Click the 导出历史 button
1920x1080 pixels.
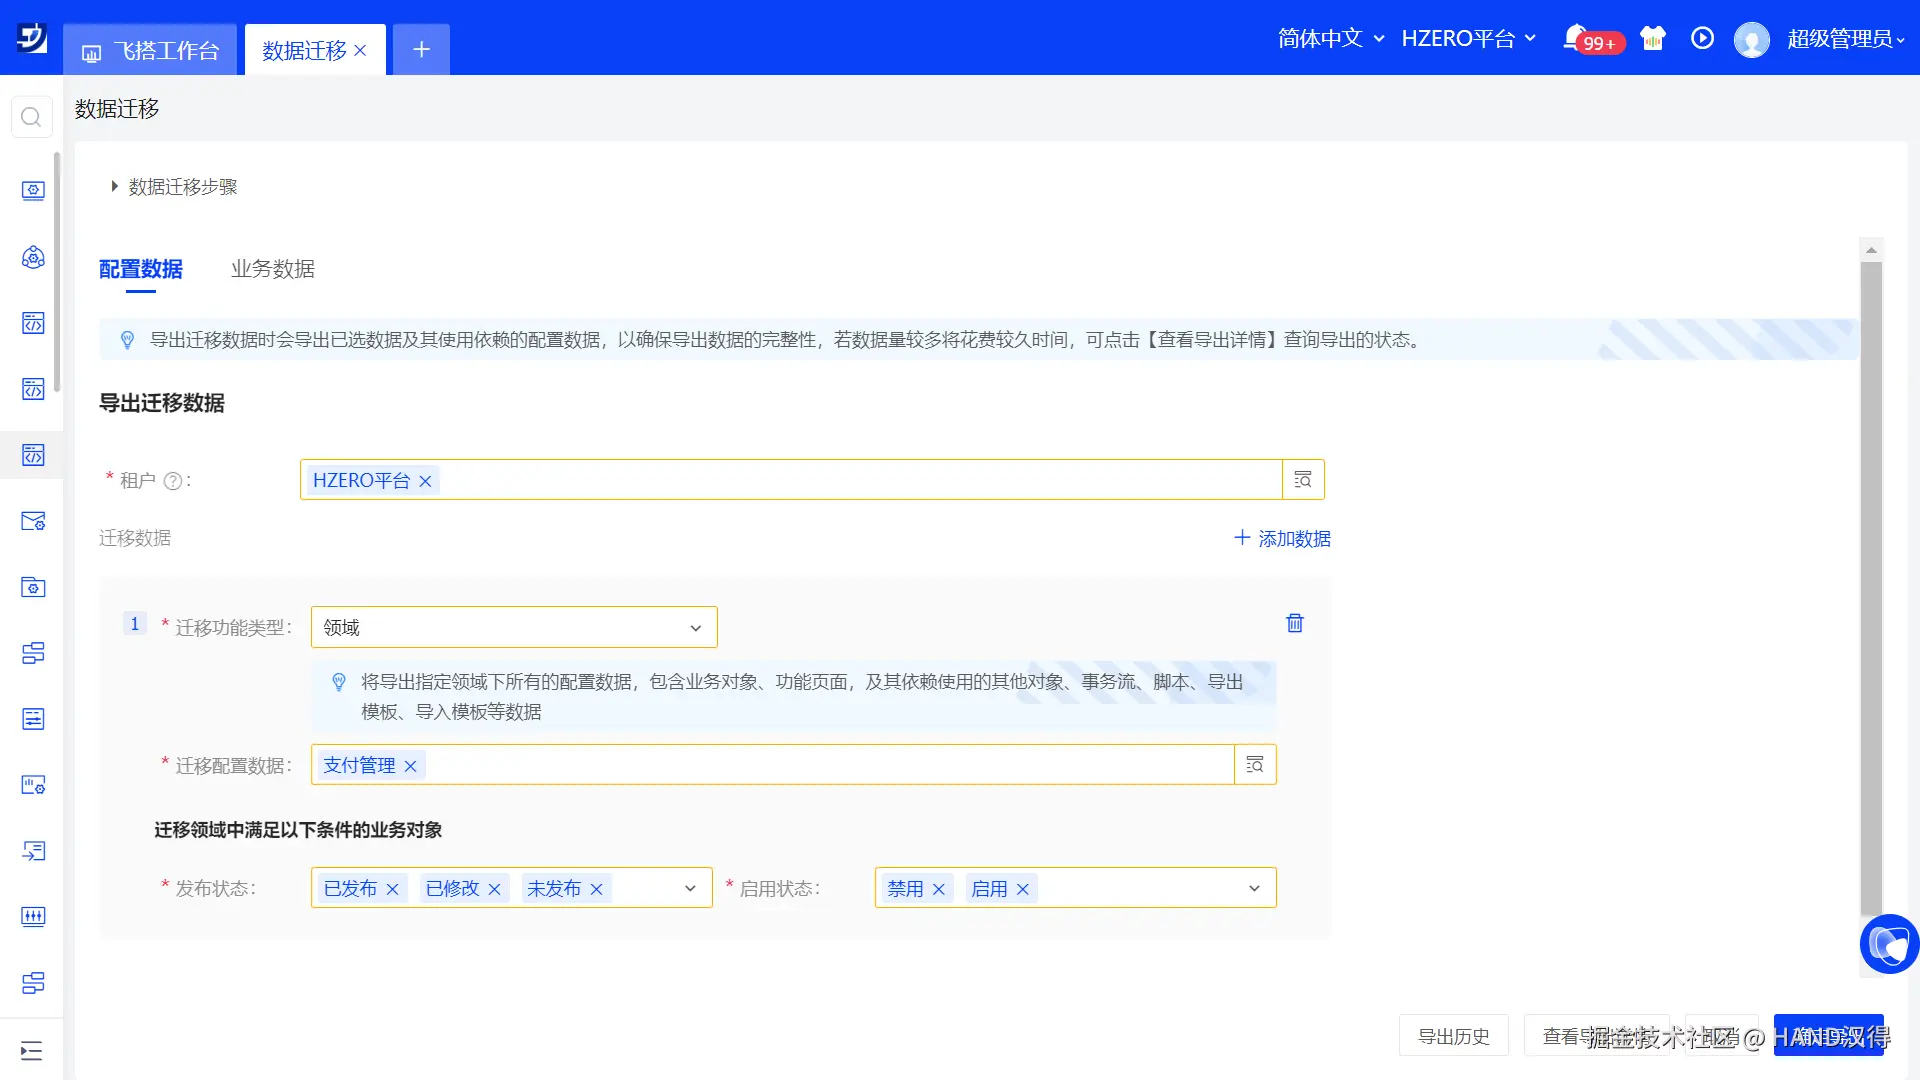1453,1036
